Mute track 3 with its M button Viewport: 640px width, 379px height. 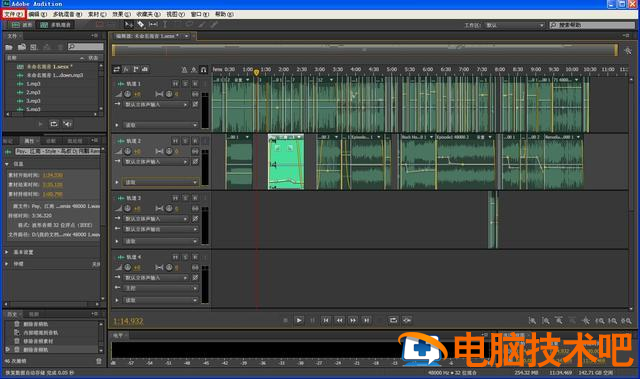tap(176, 198)
